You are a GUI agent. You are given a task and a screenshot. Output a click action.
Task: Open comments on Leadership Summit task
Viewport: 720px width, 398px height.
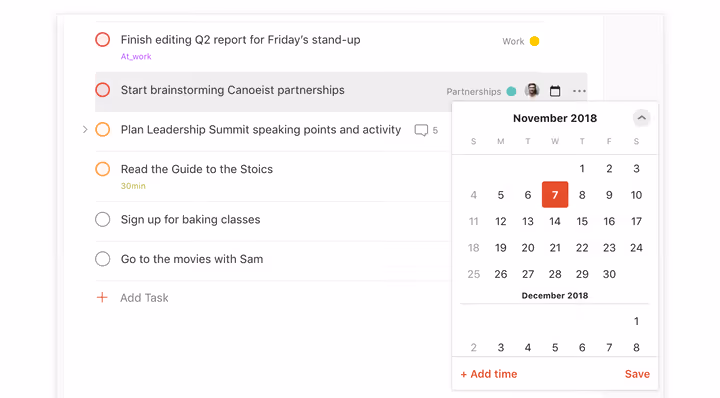coord(426,130)
